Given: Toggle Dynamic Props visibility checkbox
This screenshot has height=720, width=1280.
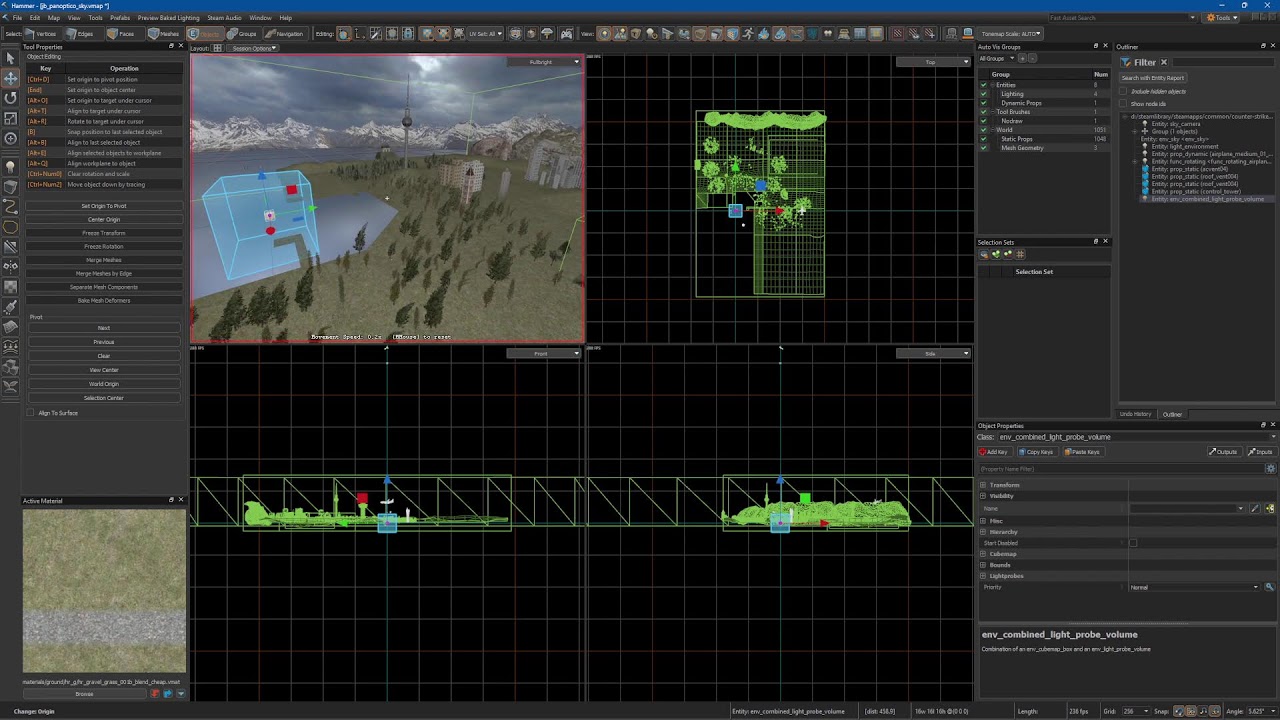Looking at the screenshot, I should [x=984, y=103].
